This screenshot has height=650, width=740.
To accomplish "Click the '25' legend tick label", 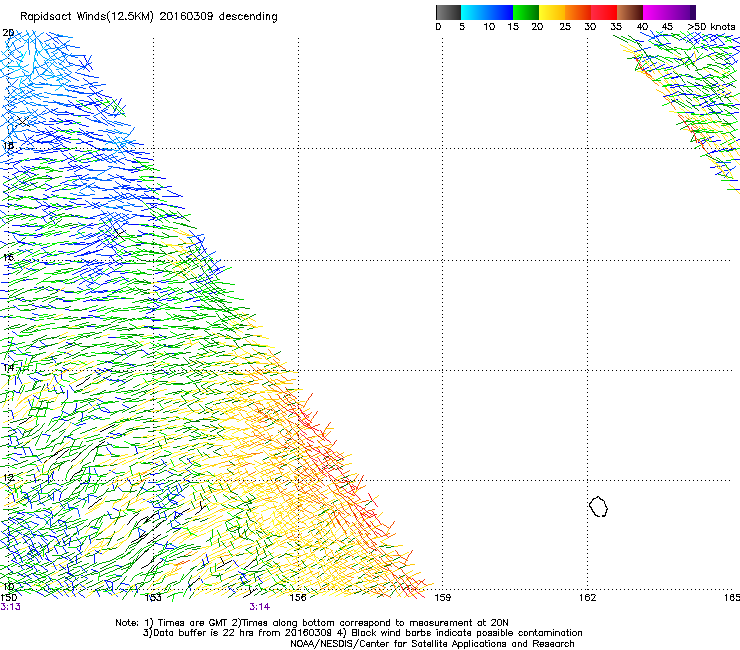I will coord(565,27).
